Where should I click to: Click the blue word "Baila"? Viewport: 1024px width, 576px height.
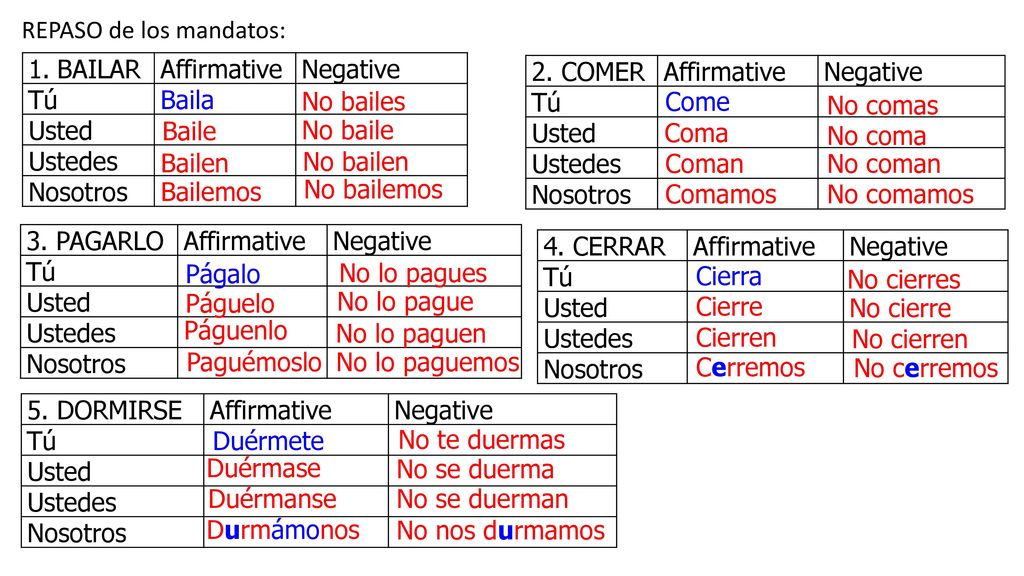pyautogui.click(x=187, y=101)
